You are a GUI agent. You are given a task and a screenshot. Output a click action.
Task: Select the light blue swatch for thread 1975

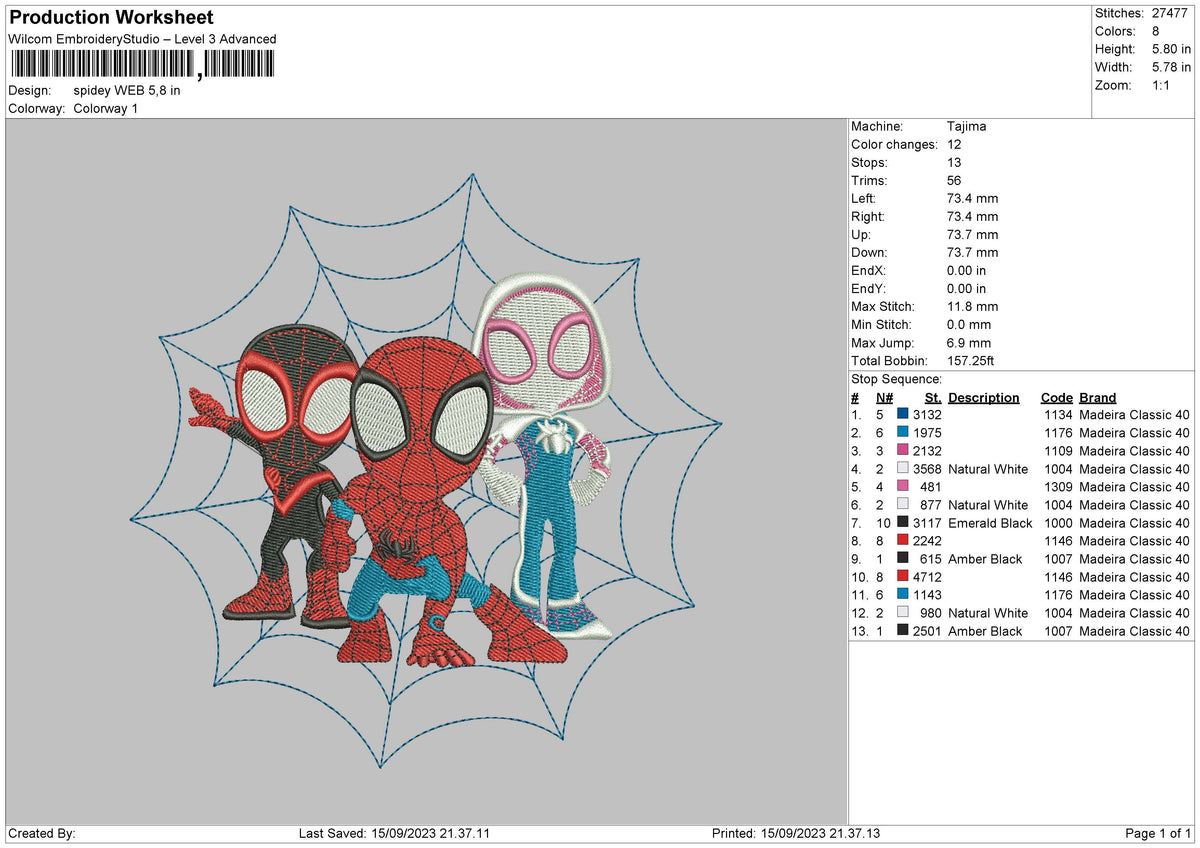pos(901,432)
